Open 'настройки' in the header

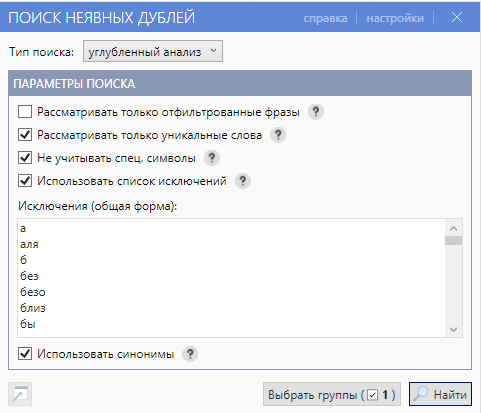(395, 18)
